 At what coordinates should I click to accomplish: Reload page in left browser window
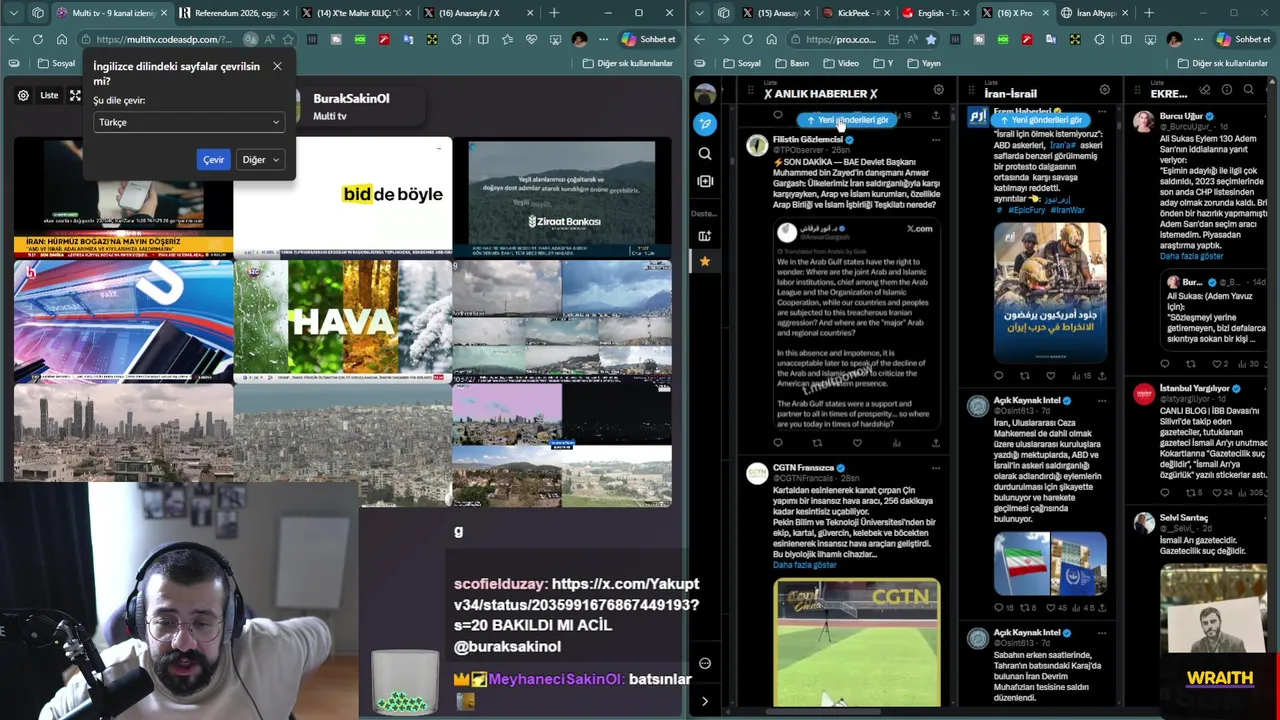37,39
